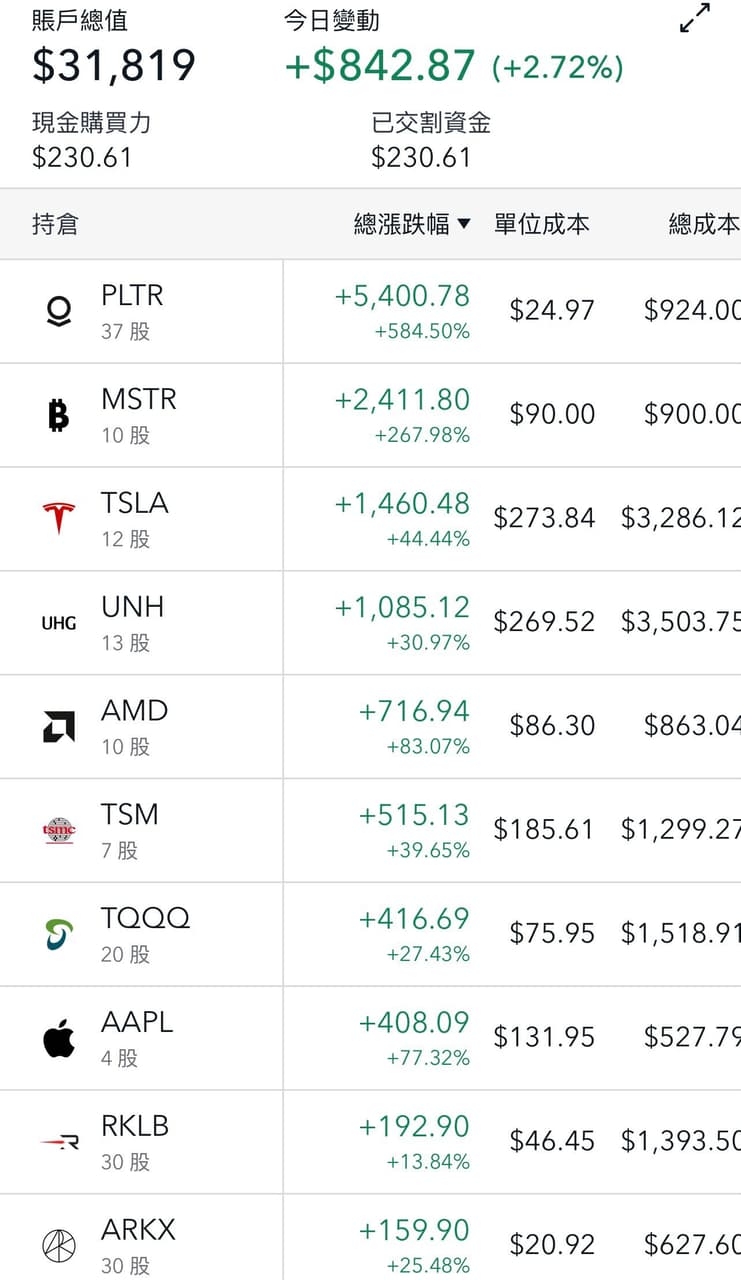Select the 持倉 column header

[55, 224]
